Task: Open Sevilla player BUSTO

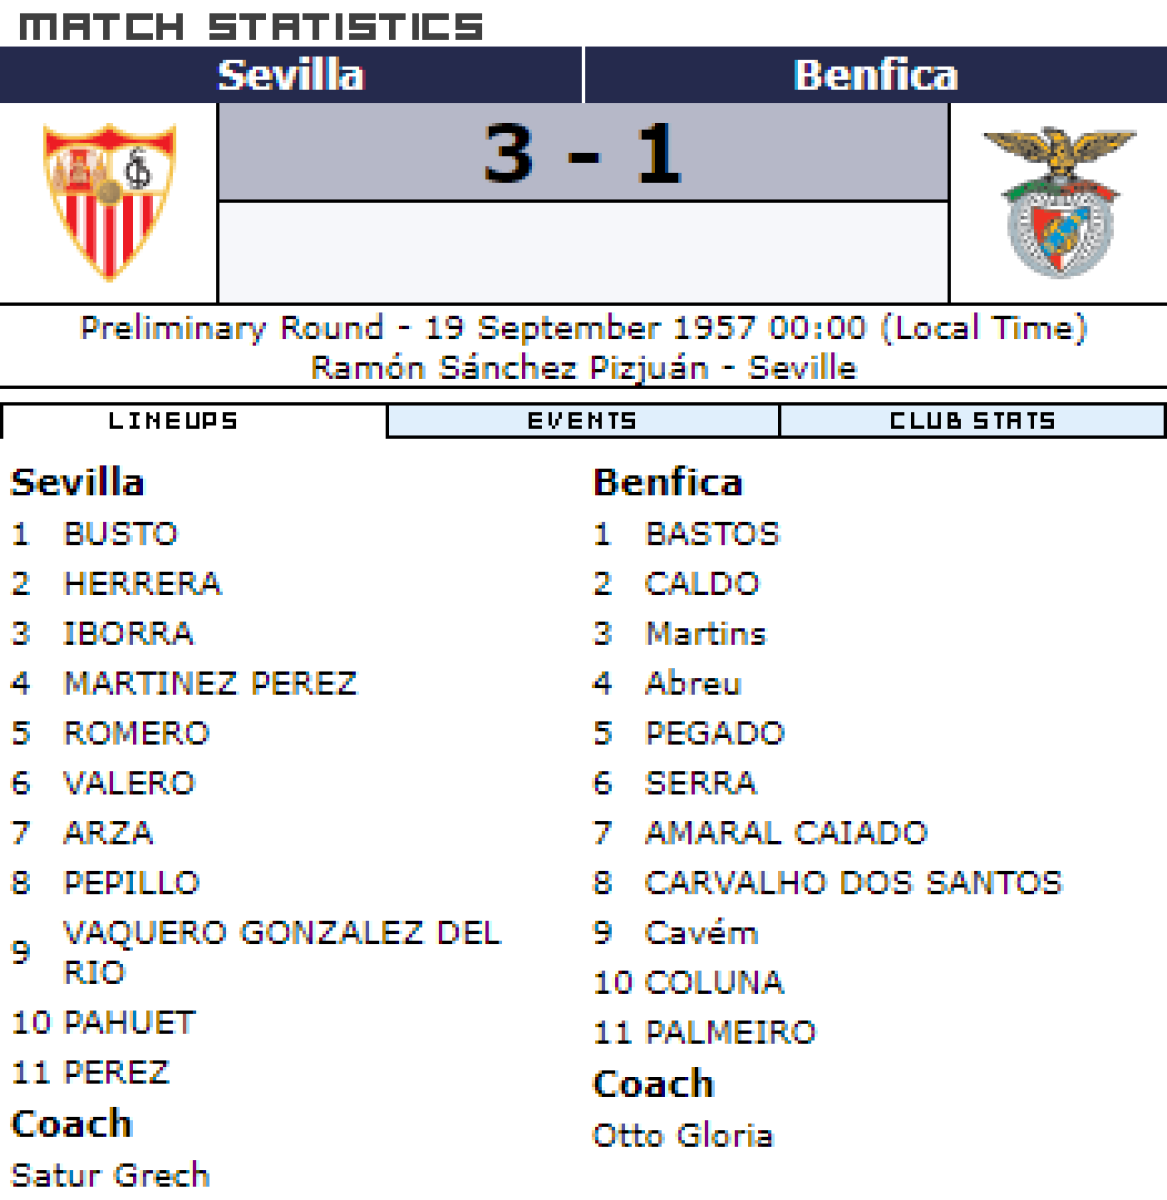Action: click(x=121, y=533)
